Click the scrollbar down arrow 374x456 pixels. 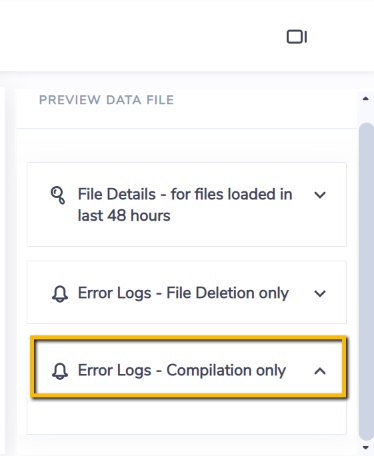click(x=366, y=448)
